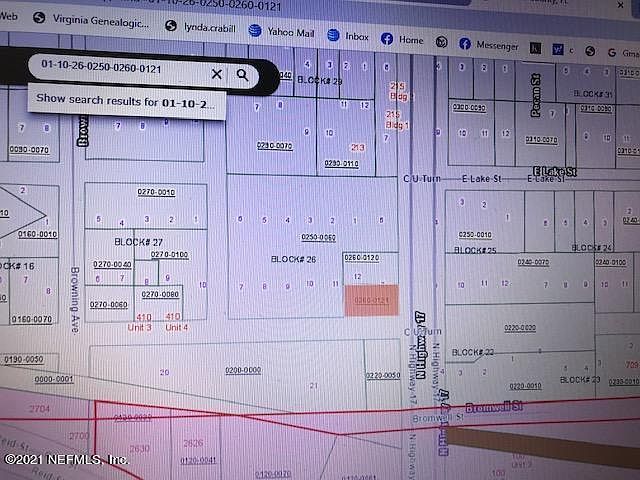Click the red address number 2626
640x480 pixels.
193,443
